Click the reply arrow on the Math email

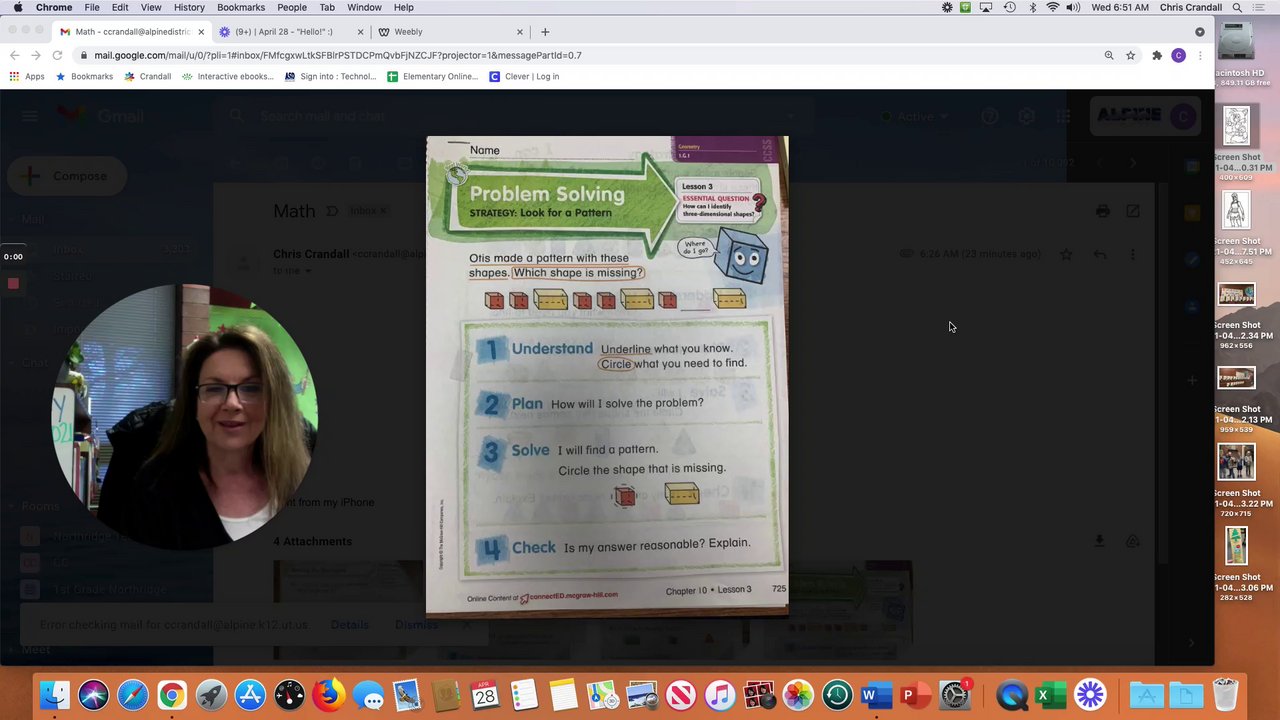coord(1099,254)
